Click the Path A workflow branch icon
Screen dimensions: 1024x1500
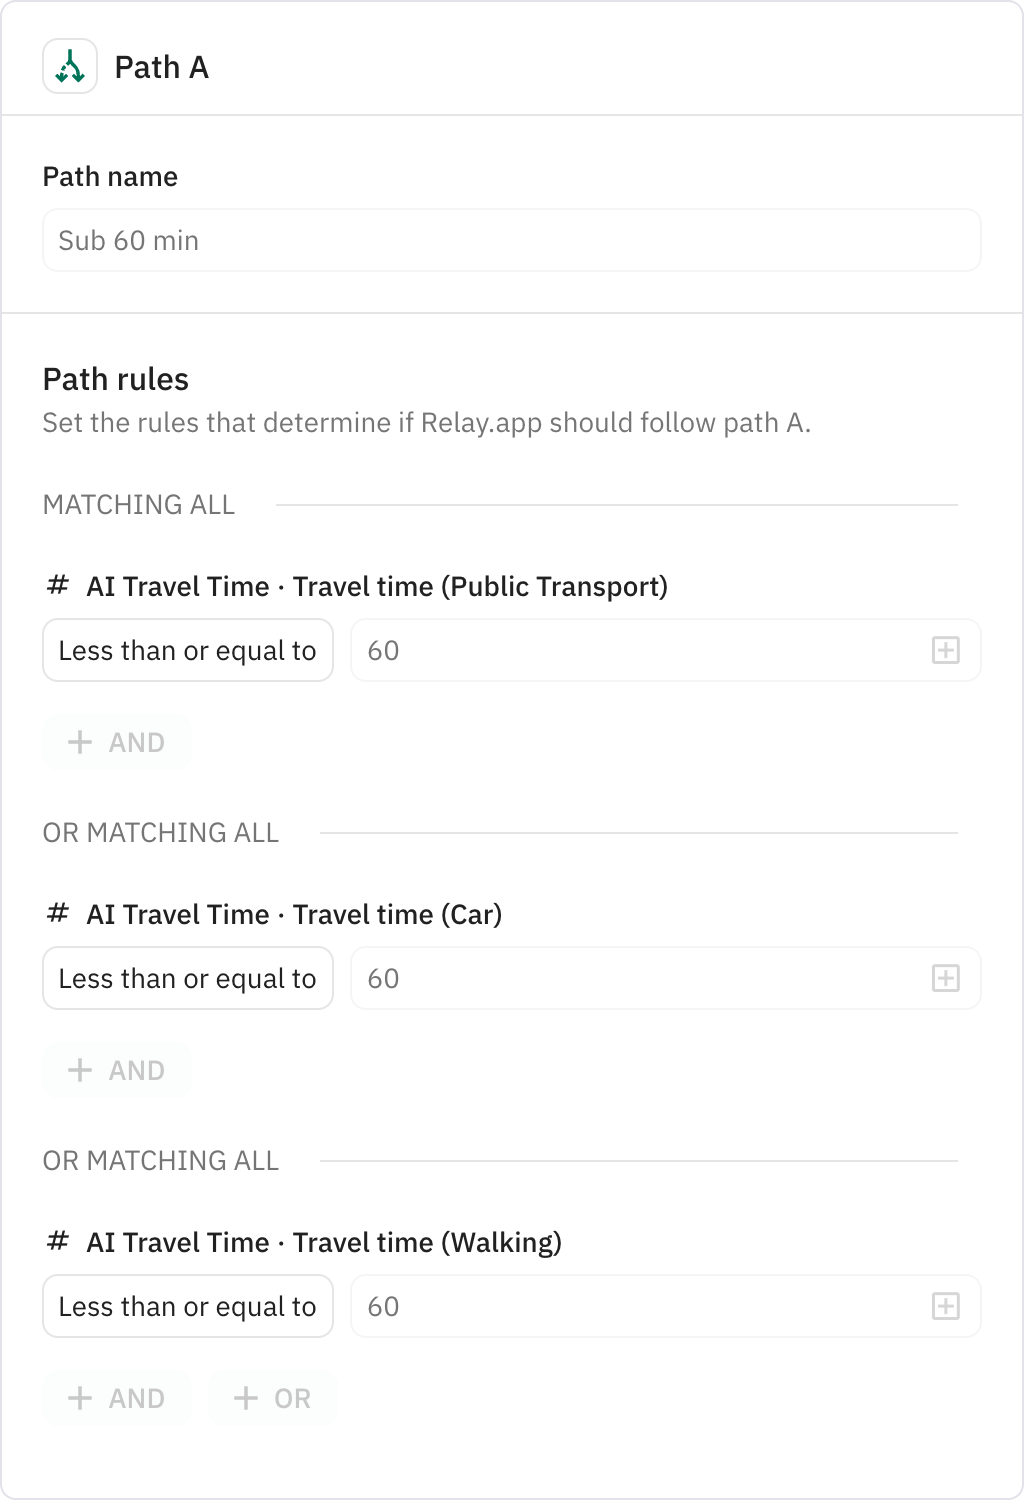(70, 68)
